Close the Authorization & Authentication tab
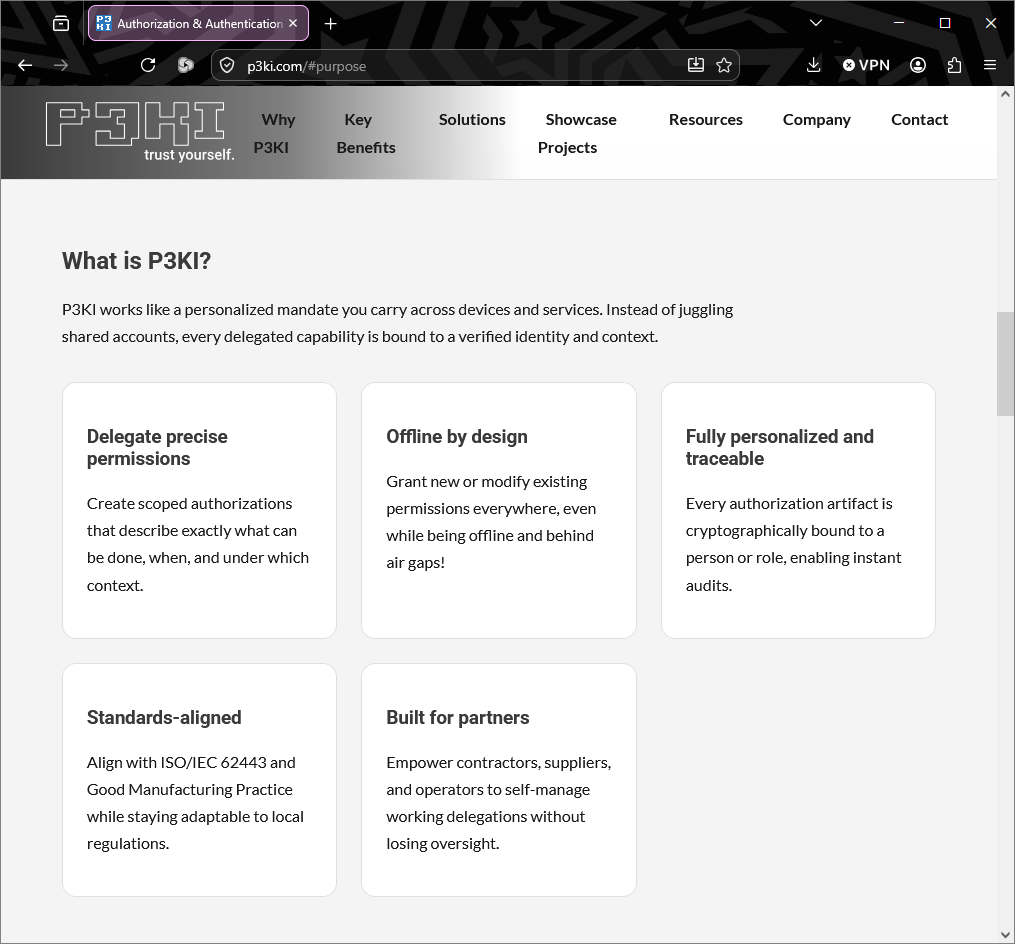Viewport: 1015px width, 944px height. (293, 23)
